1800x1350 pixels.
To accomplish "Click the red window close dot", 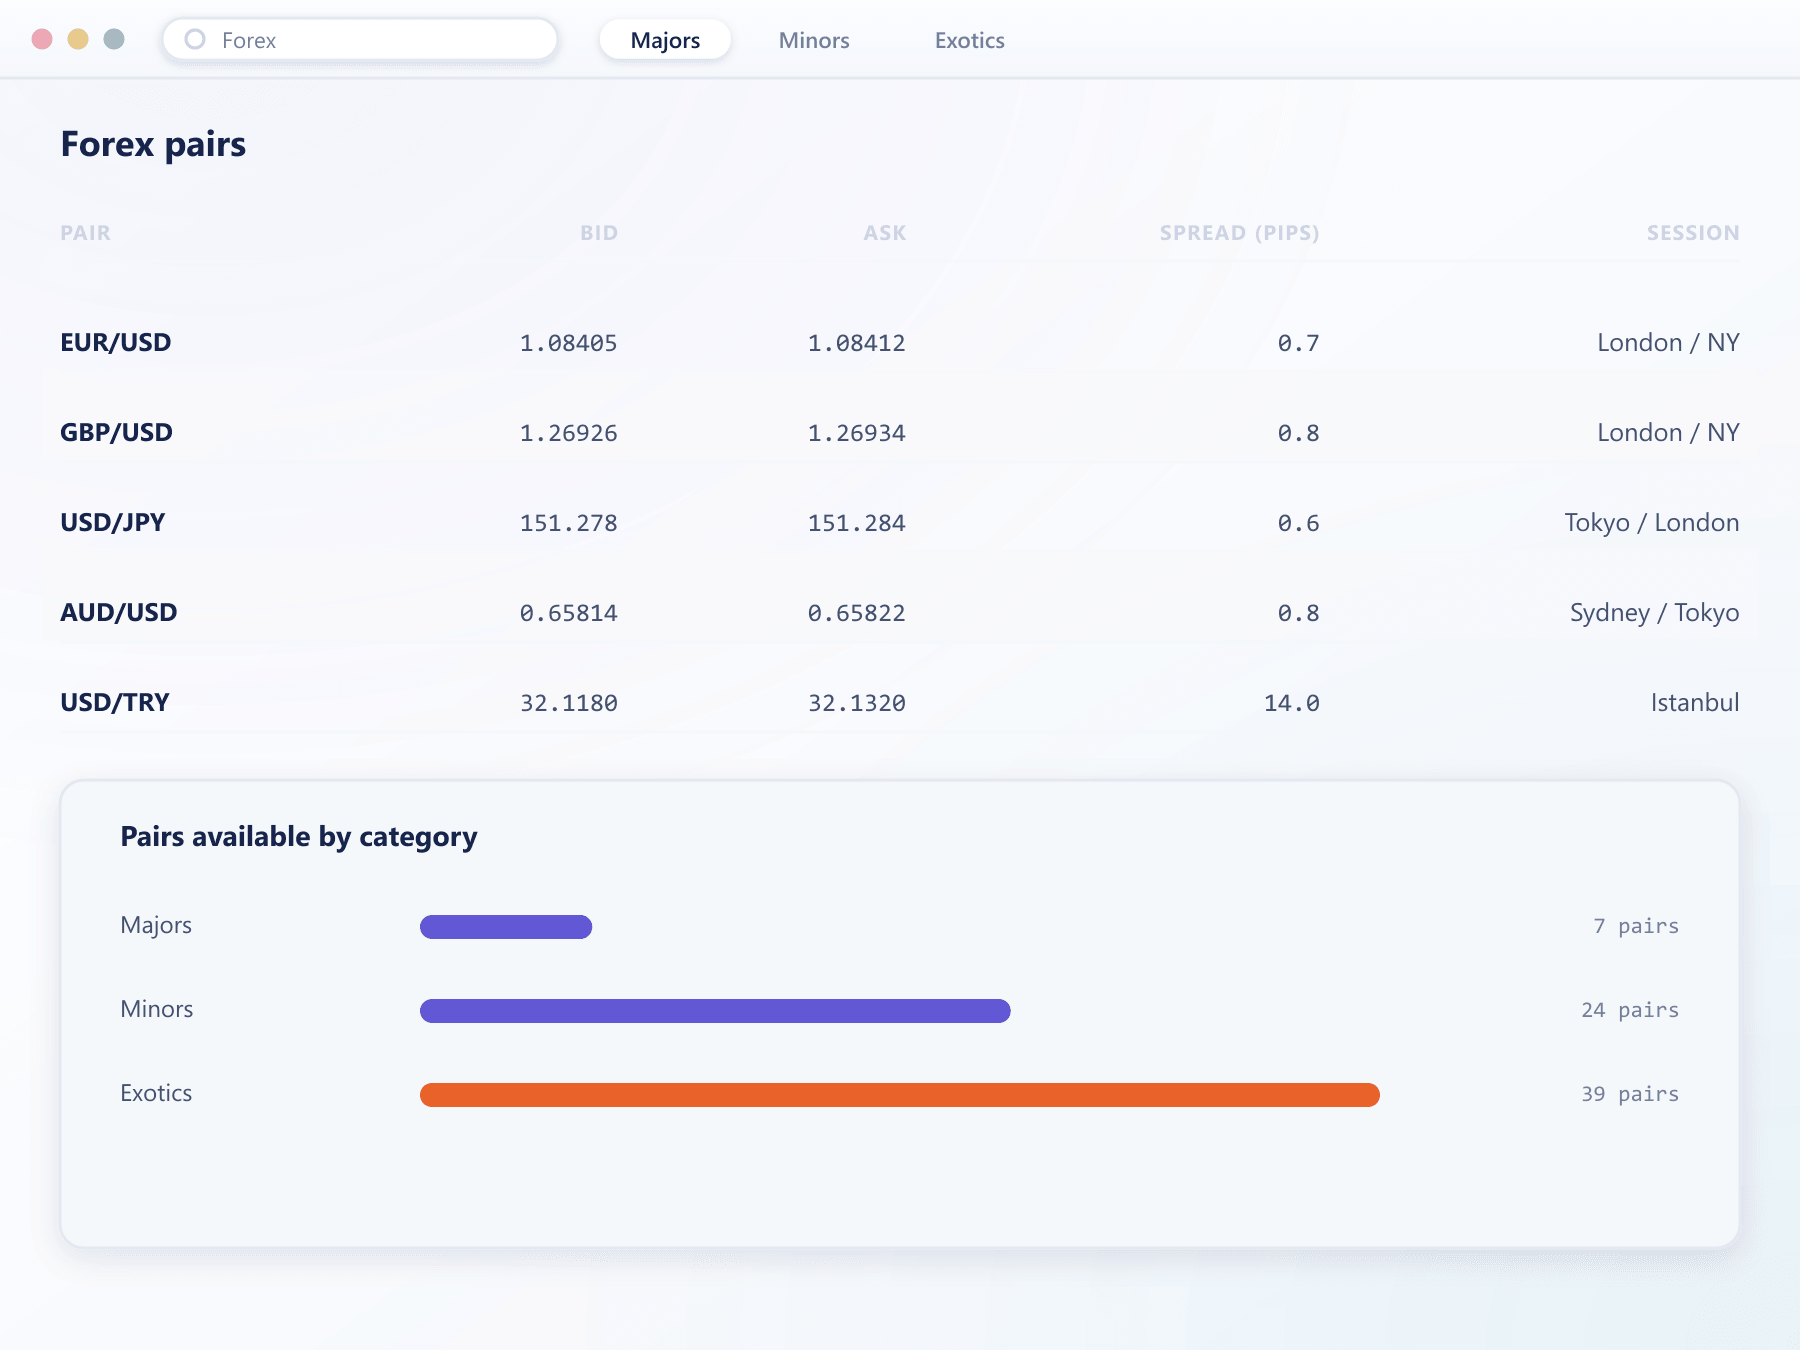I will coord(42,39).
